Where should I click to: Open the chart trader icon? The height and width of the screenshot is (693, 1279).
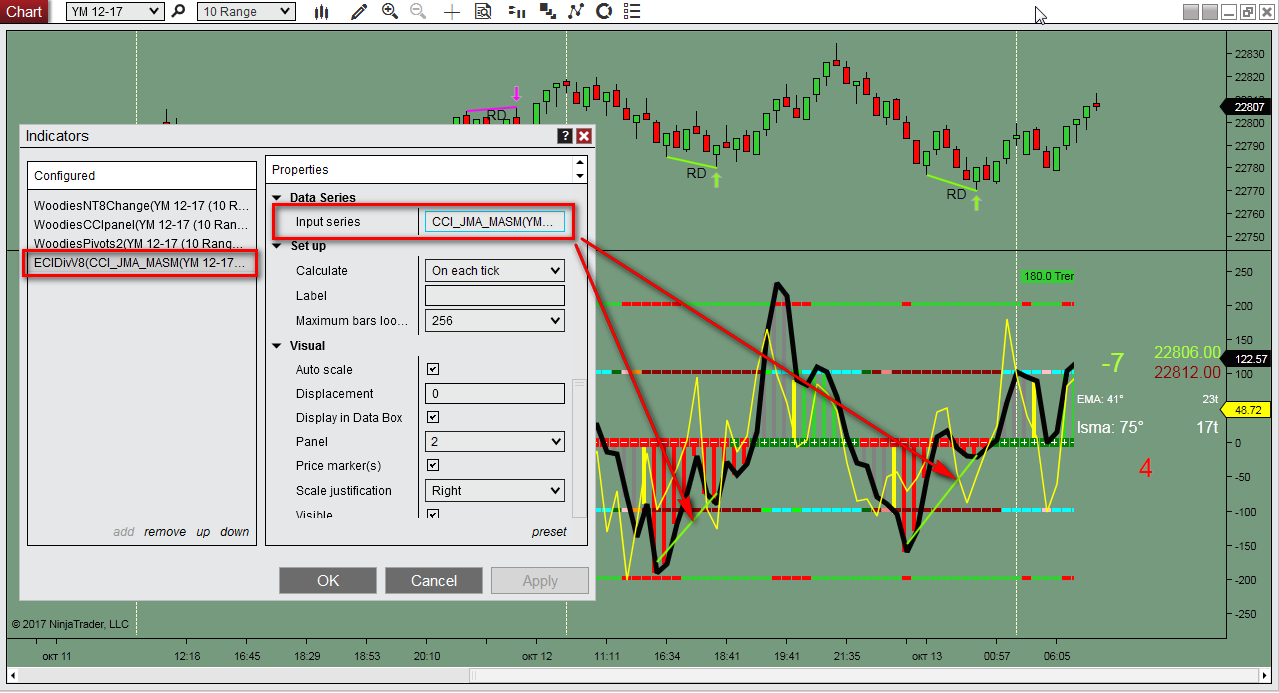[x=517, y=12]
